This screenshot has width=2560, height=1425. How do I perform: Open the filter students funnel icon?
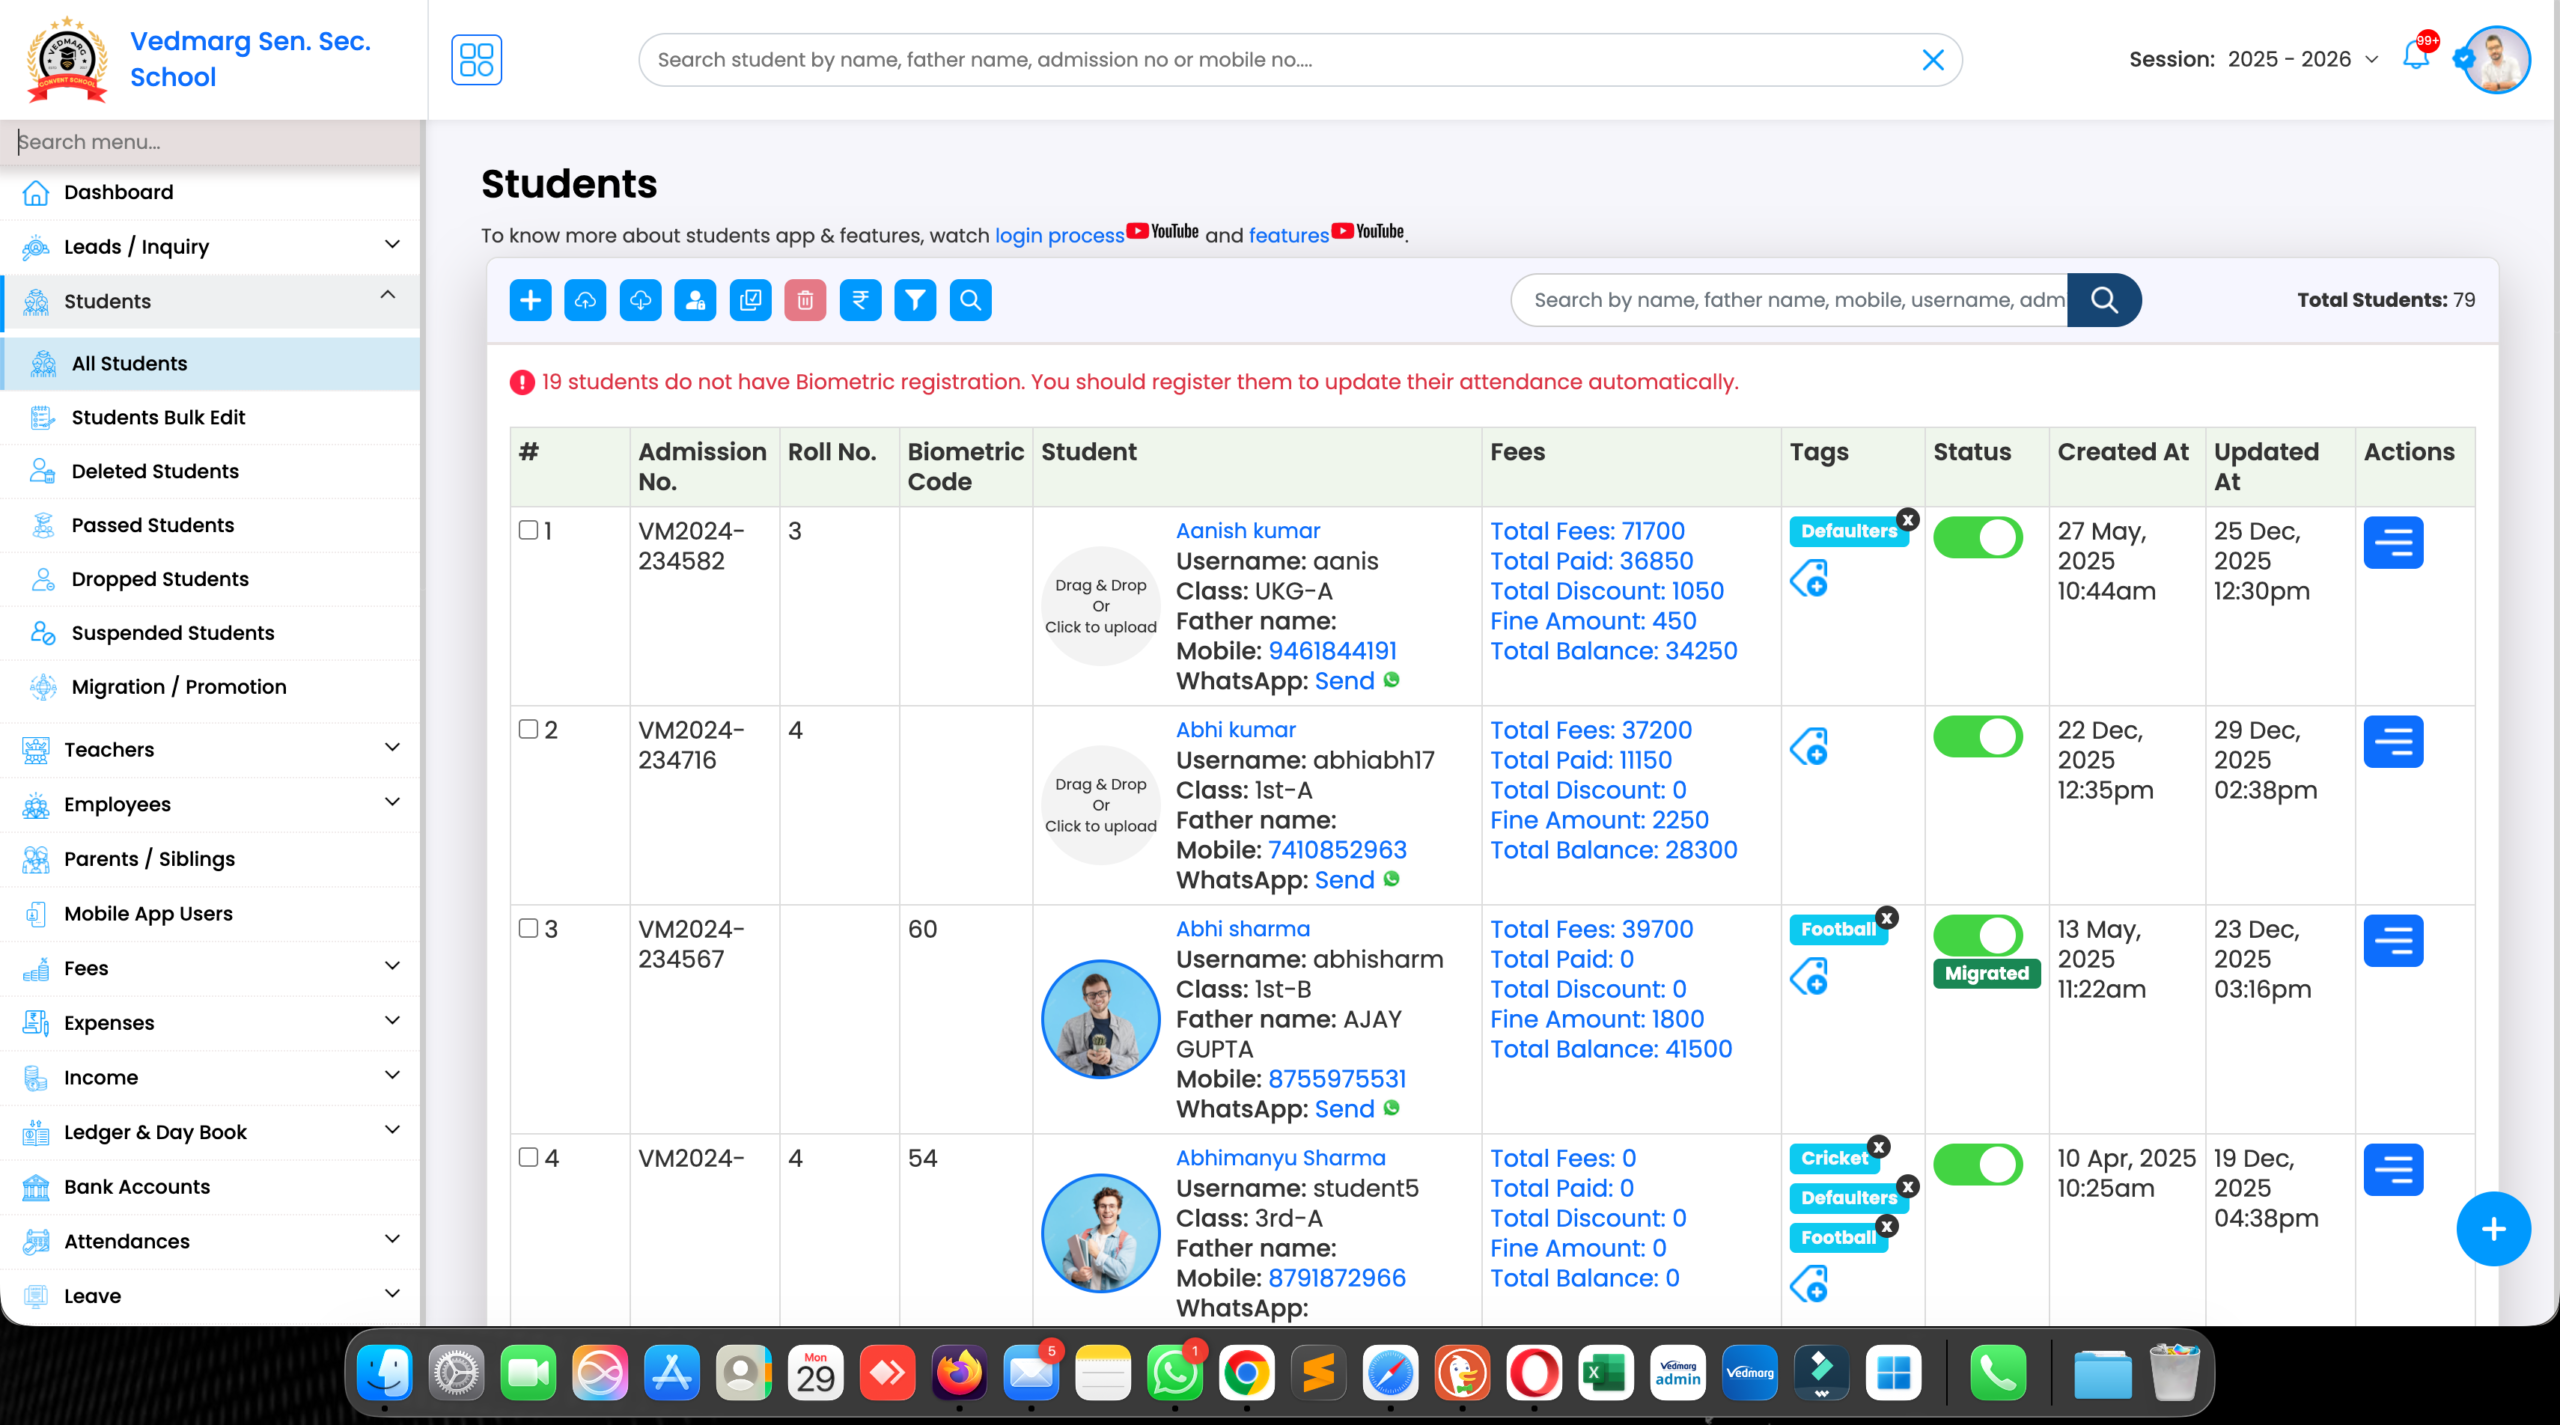[x=915, y=299]
